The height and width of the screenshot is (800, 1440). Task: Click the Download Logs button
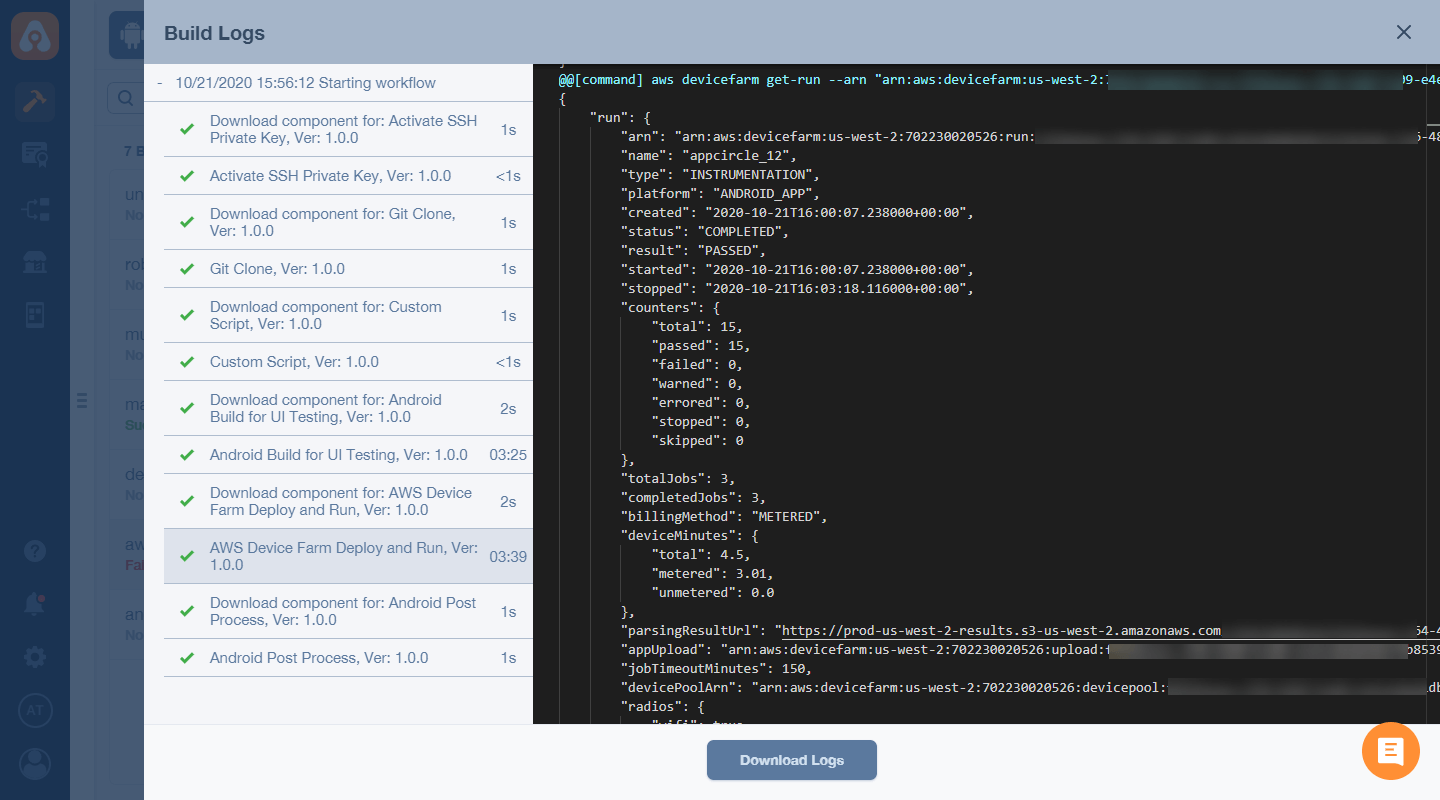click(792, 760)
